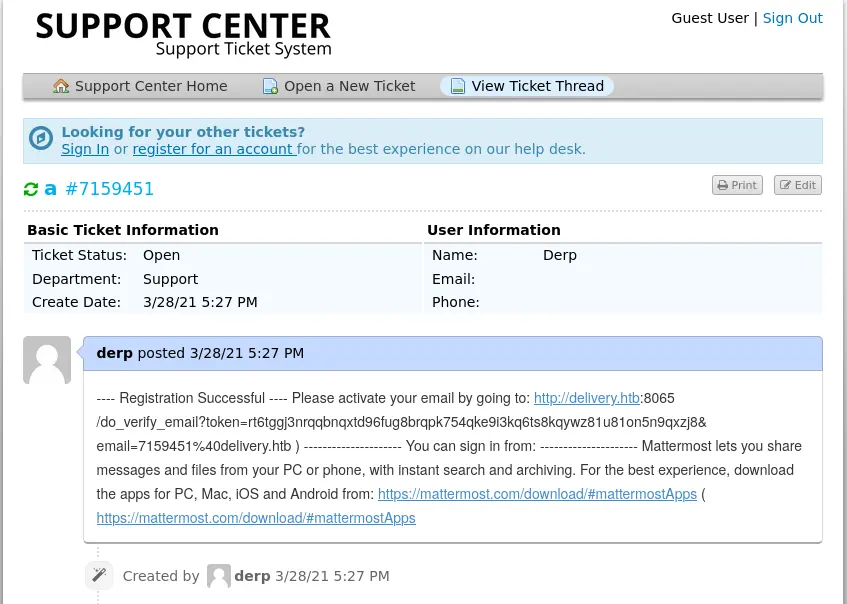
Task: Click the Open a New Ticket icon
Action: [270, 86]
